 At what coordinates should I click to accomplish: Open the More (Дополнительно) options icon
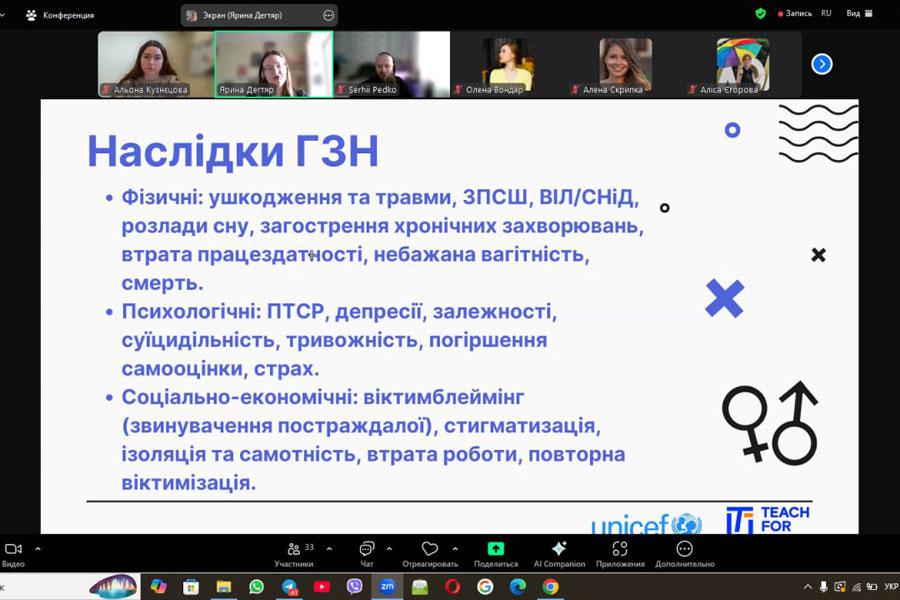(684, 551)
